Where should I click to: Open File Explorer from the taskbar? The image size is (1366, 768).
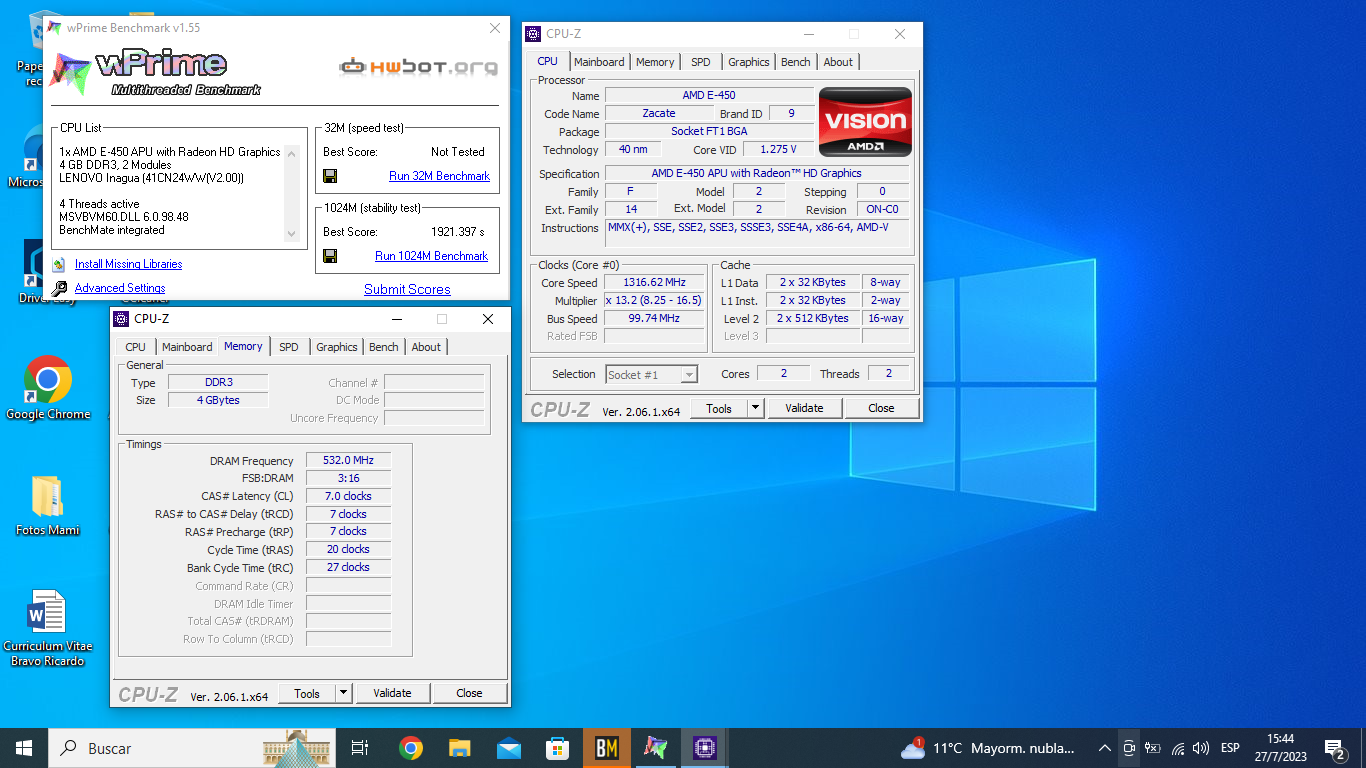click(x=459, y=748)
